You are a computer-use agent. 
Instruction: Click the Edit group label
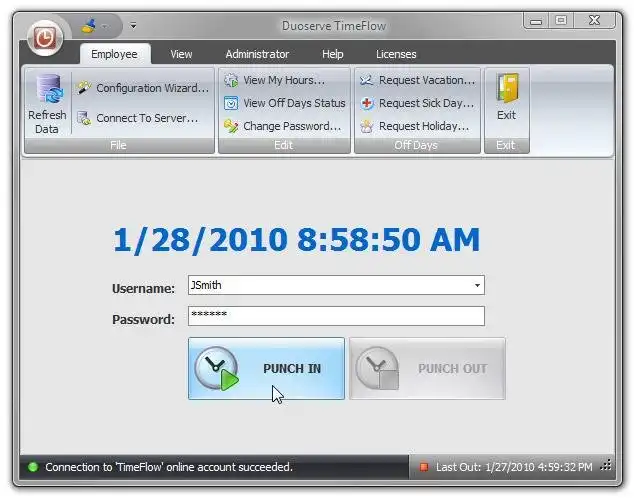click(x=283, y=145)
